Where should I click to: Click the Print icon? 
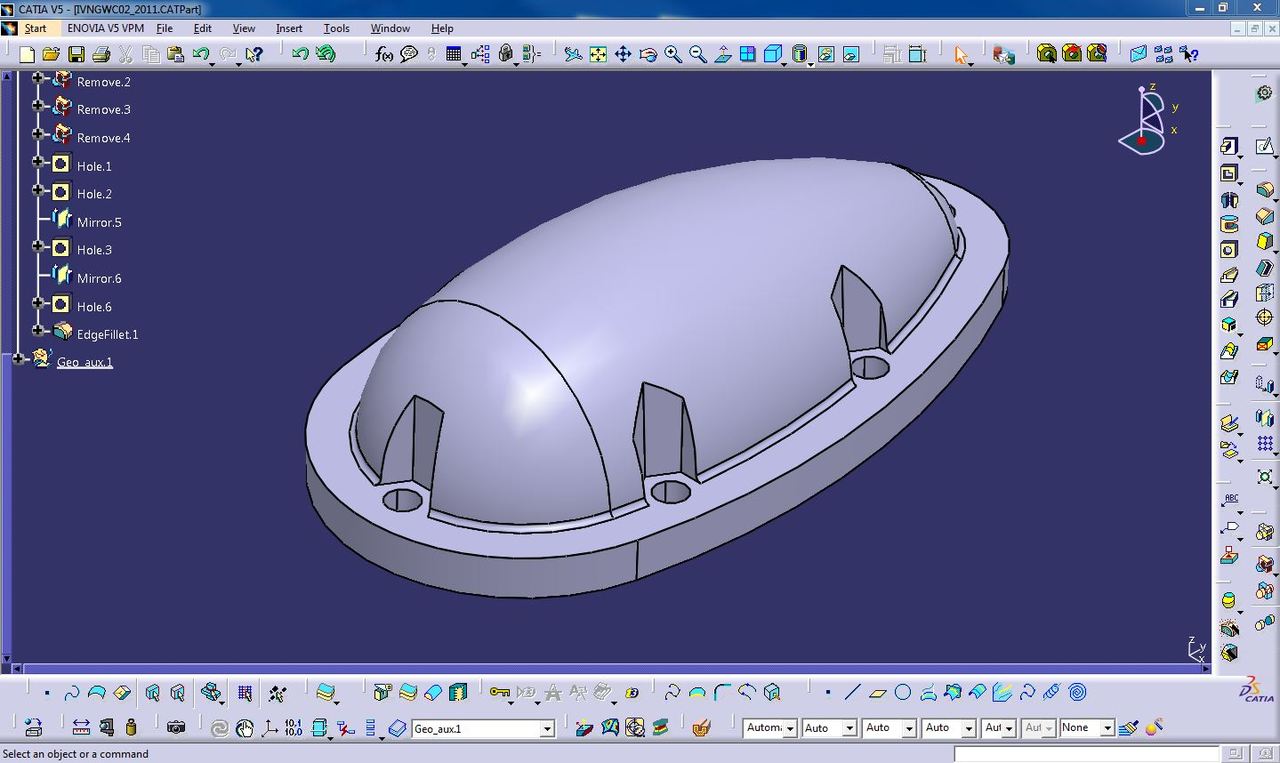[100, 54]
